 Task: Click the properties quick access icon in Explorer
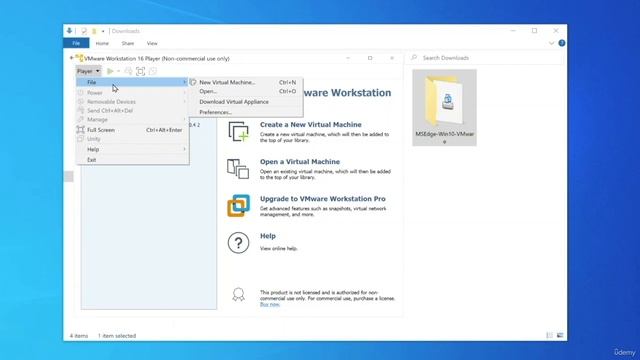(84, 31)
